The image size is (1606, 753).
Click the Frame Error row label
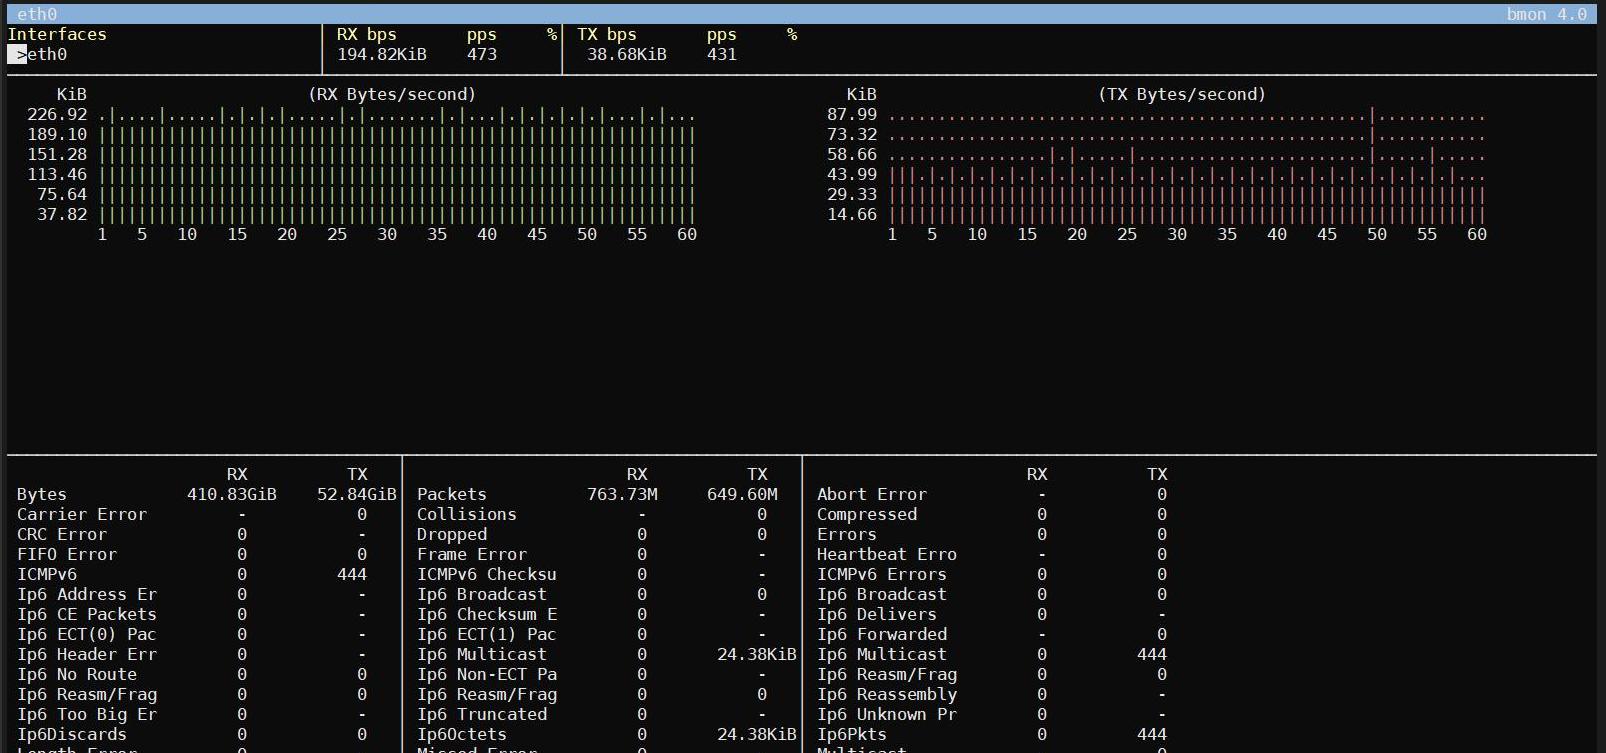click(x=472, y=554)
